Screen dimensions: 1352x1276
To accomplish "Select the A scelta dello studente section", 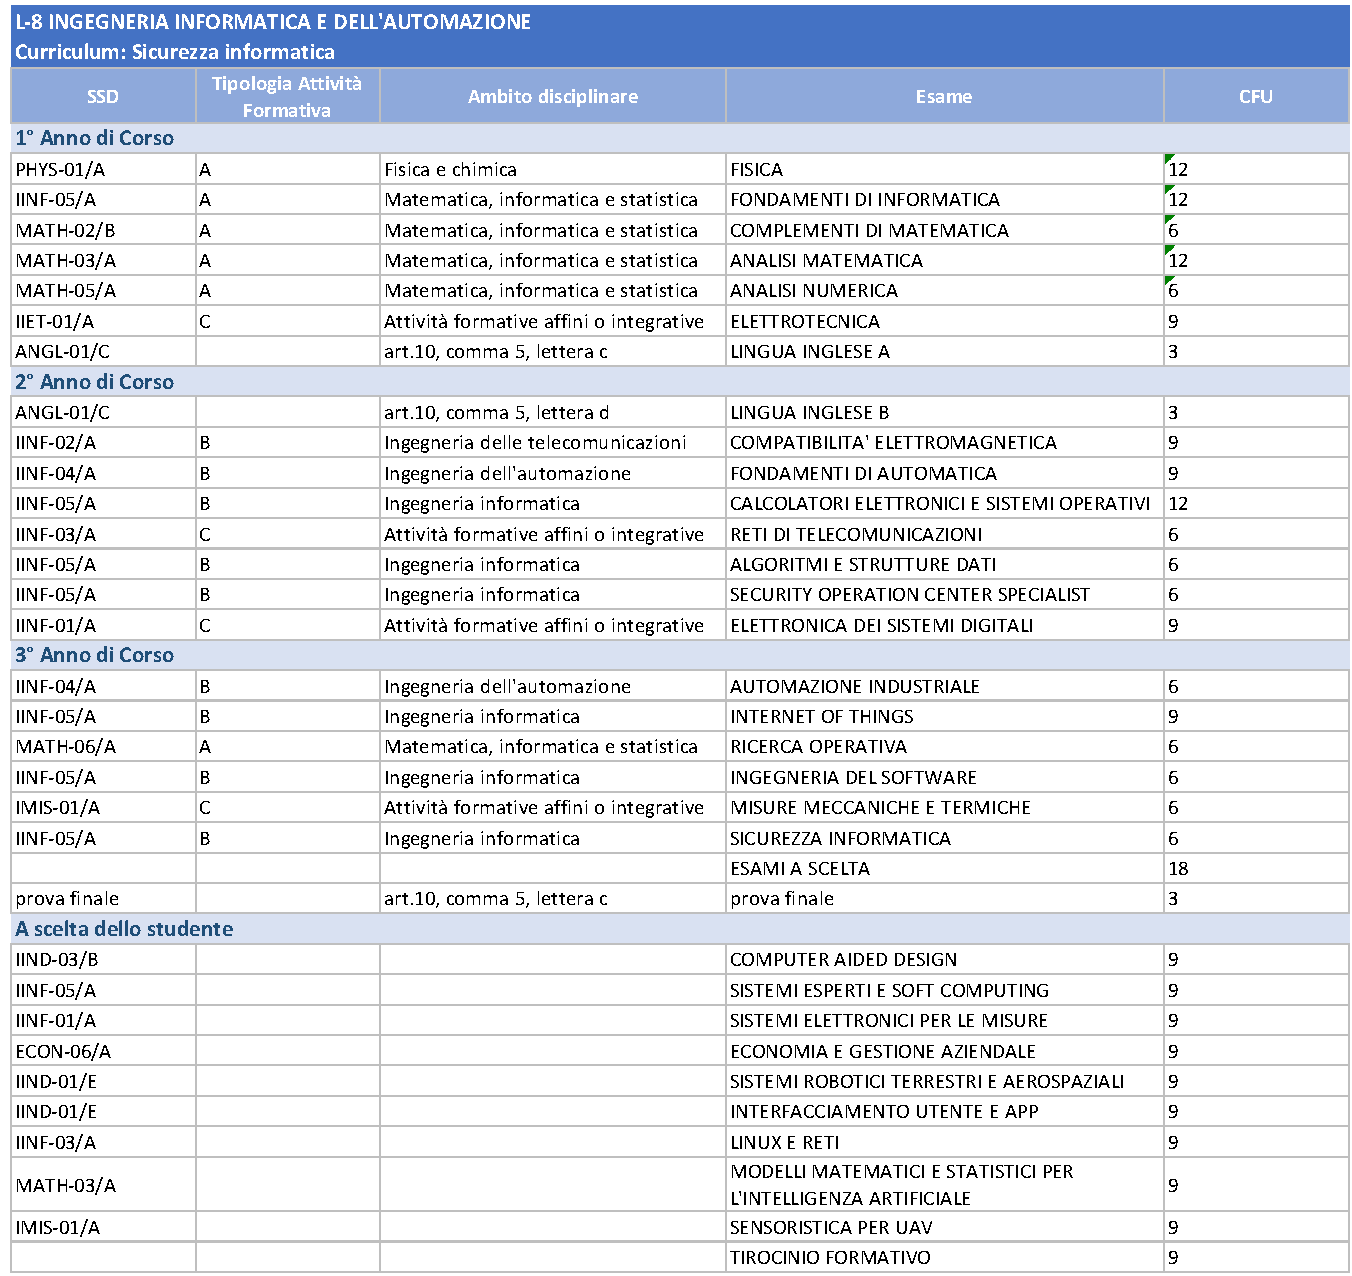I will point(680,929).
